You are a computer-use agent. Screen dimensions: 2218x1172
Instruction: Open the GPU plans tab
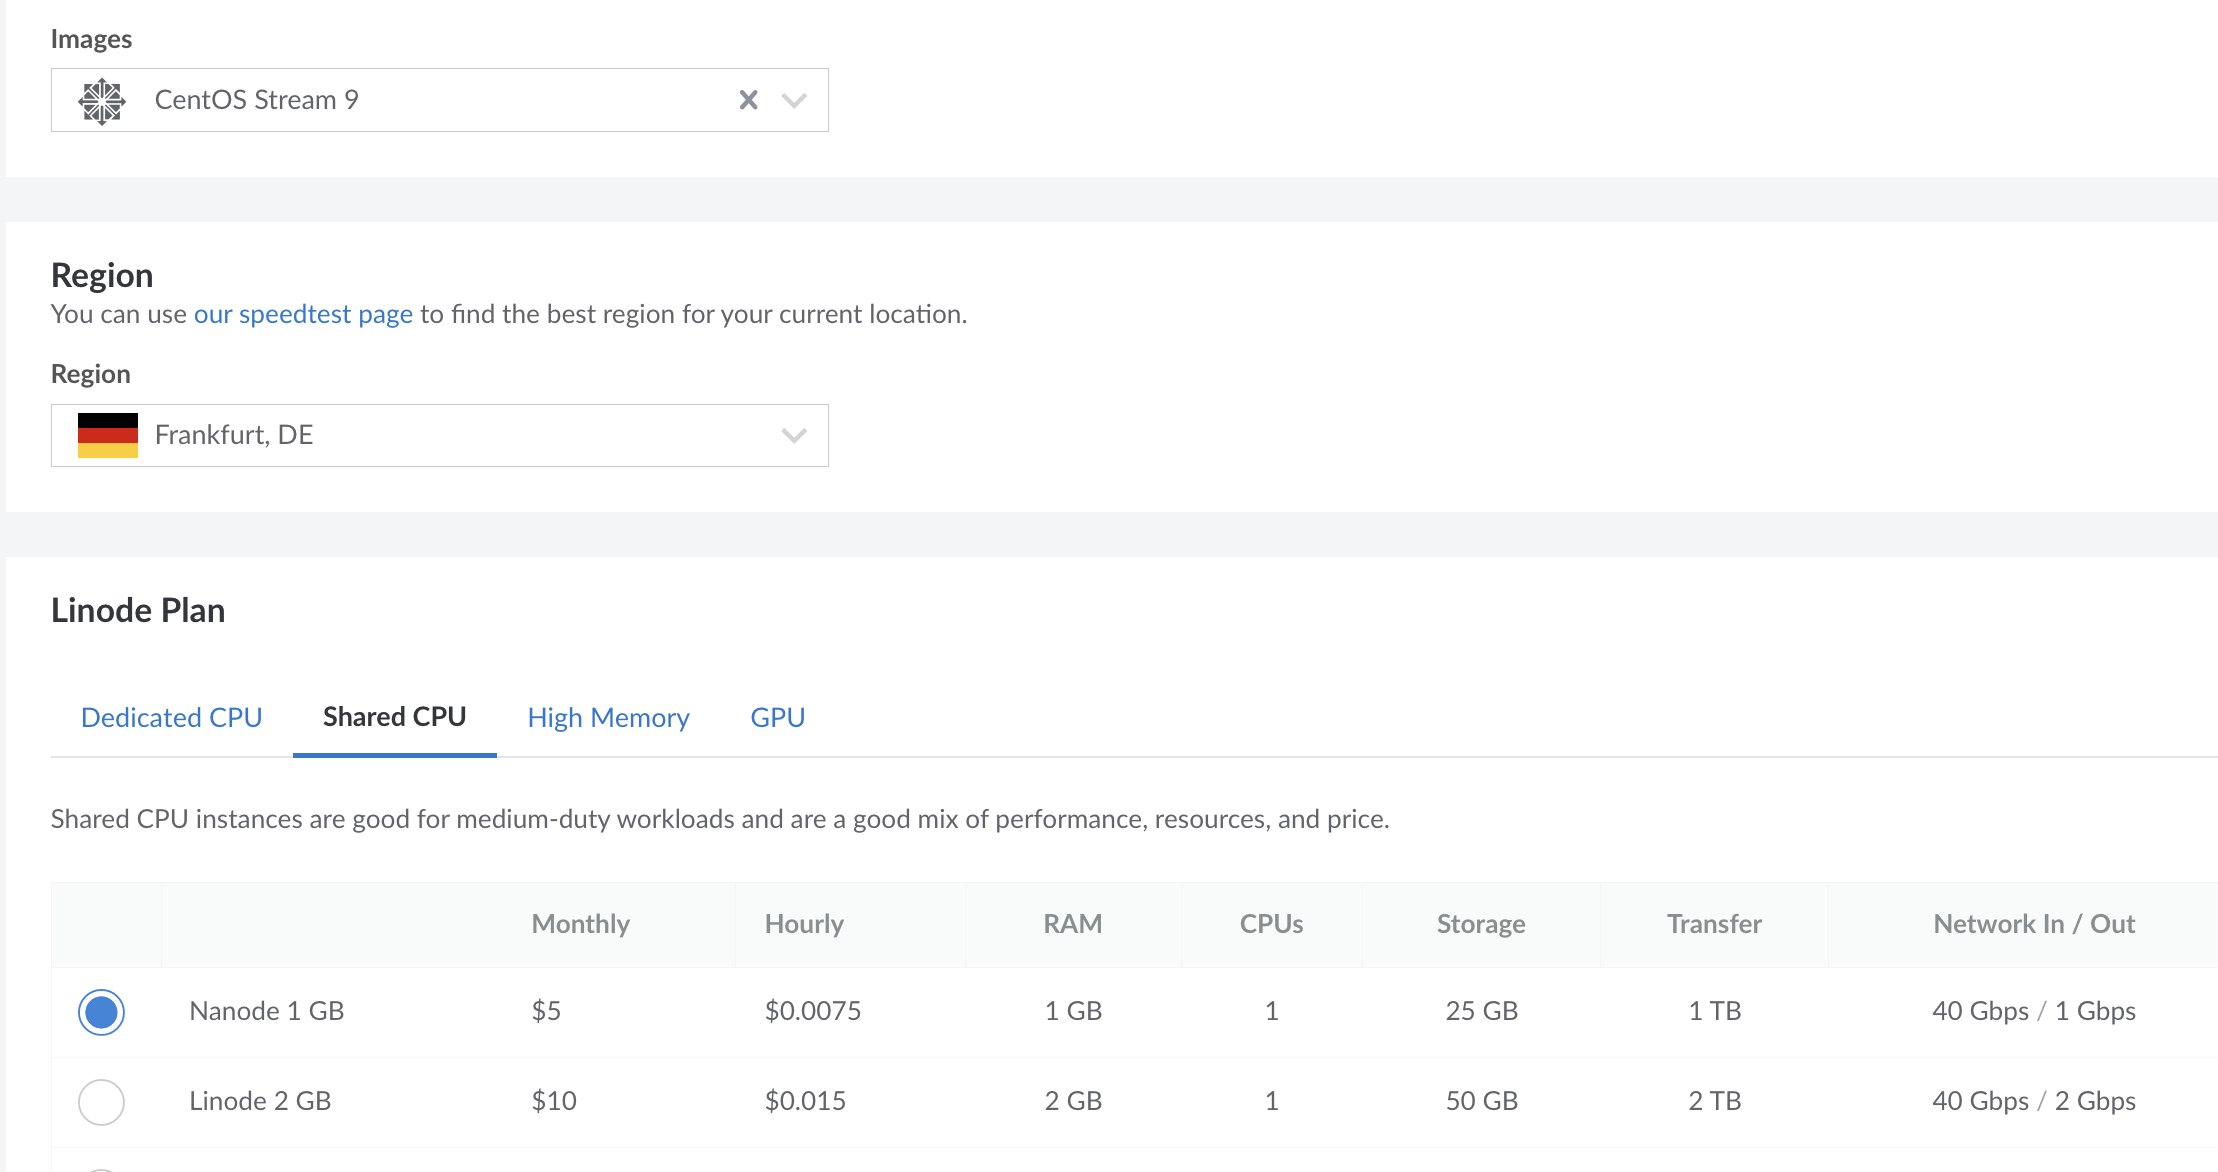pos(777,718)
